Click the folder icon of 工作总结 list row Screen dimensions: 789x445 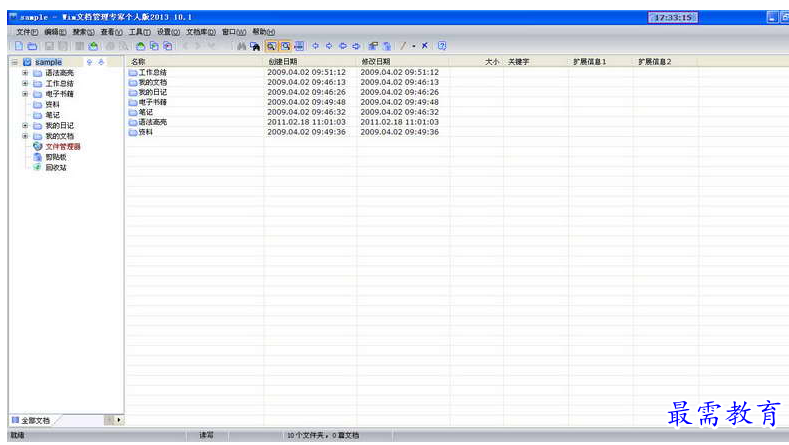(x=133, y=72)
